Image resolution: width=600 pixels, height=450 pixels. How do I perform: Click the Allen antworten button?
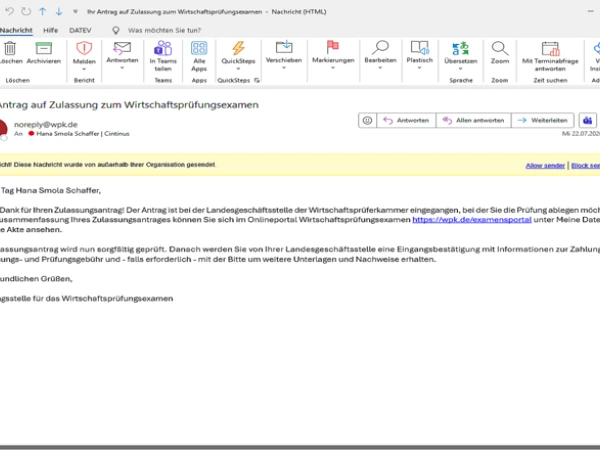[473, 121]
